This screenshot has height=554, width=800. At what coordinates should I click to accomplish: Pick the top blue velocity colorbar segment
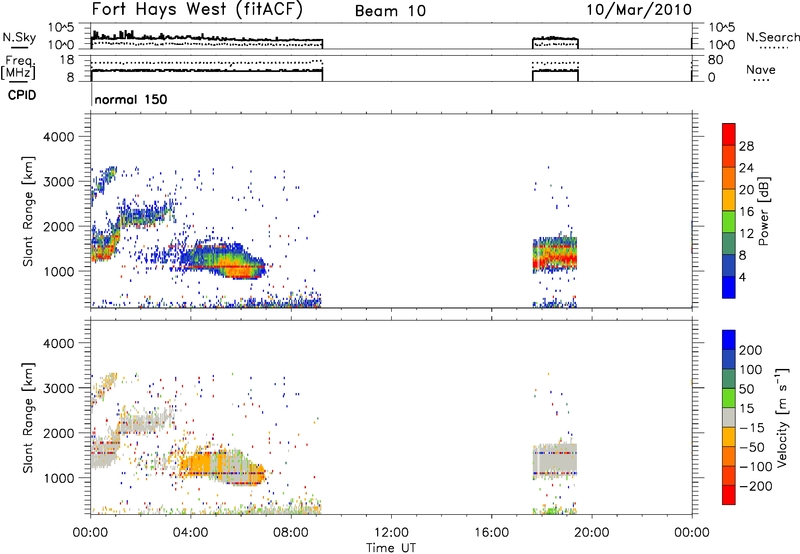(729, 340)
